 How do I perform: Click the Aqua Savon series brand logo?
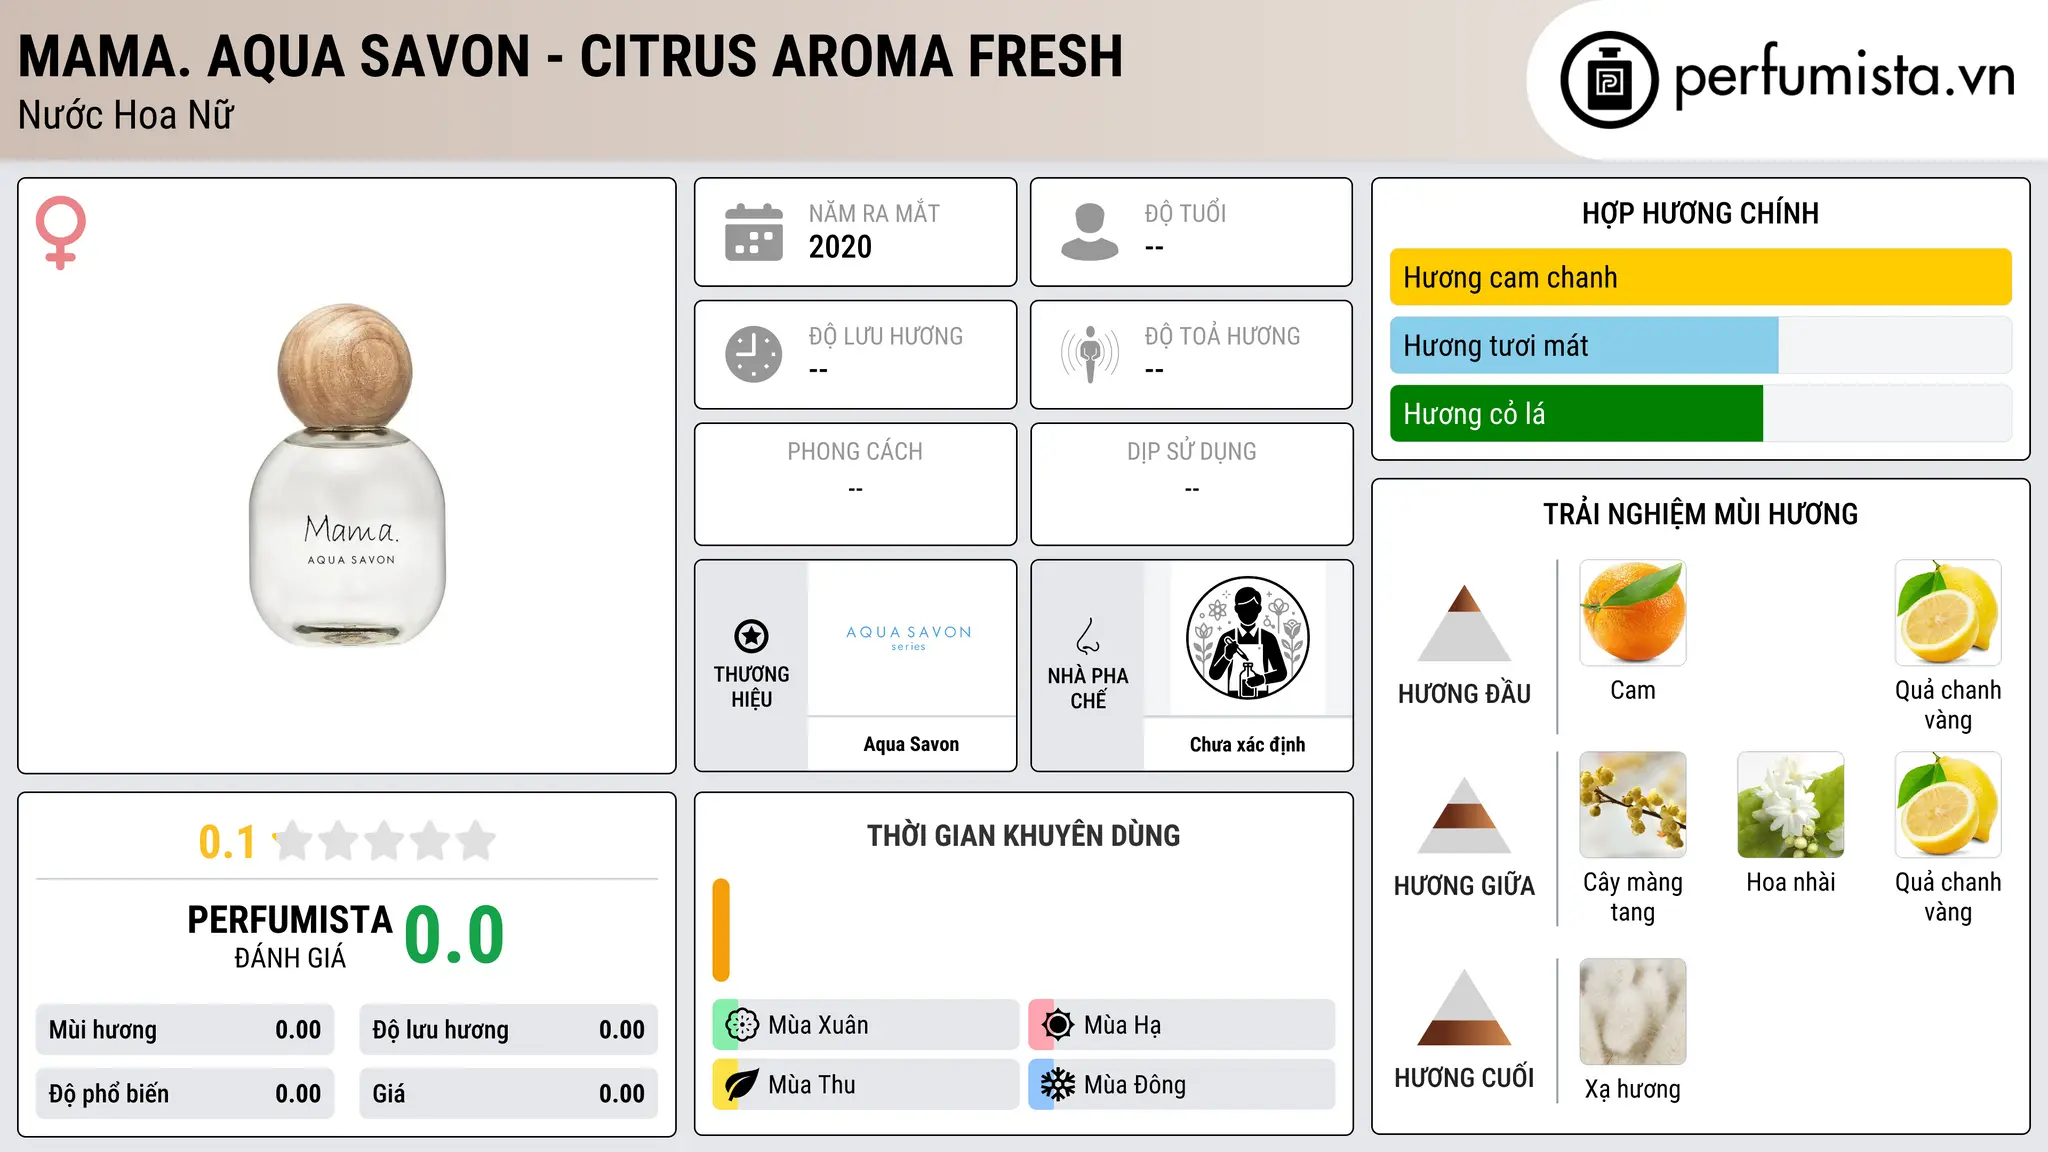pos(909,637)
